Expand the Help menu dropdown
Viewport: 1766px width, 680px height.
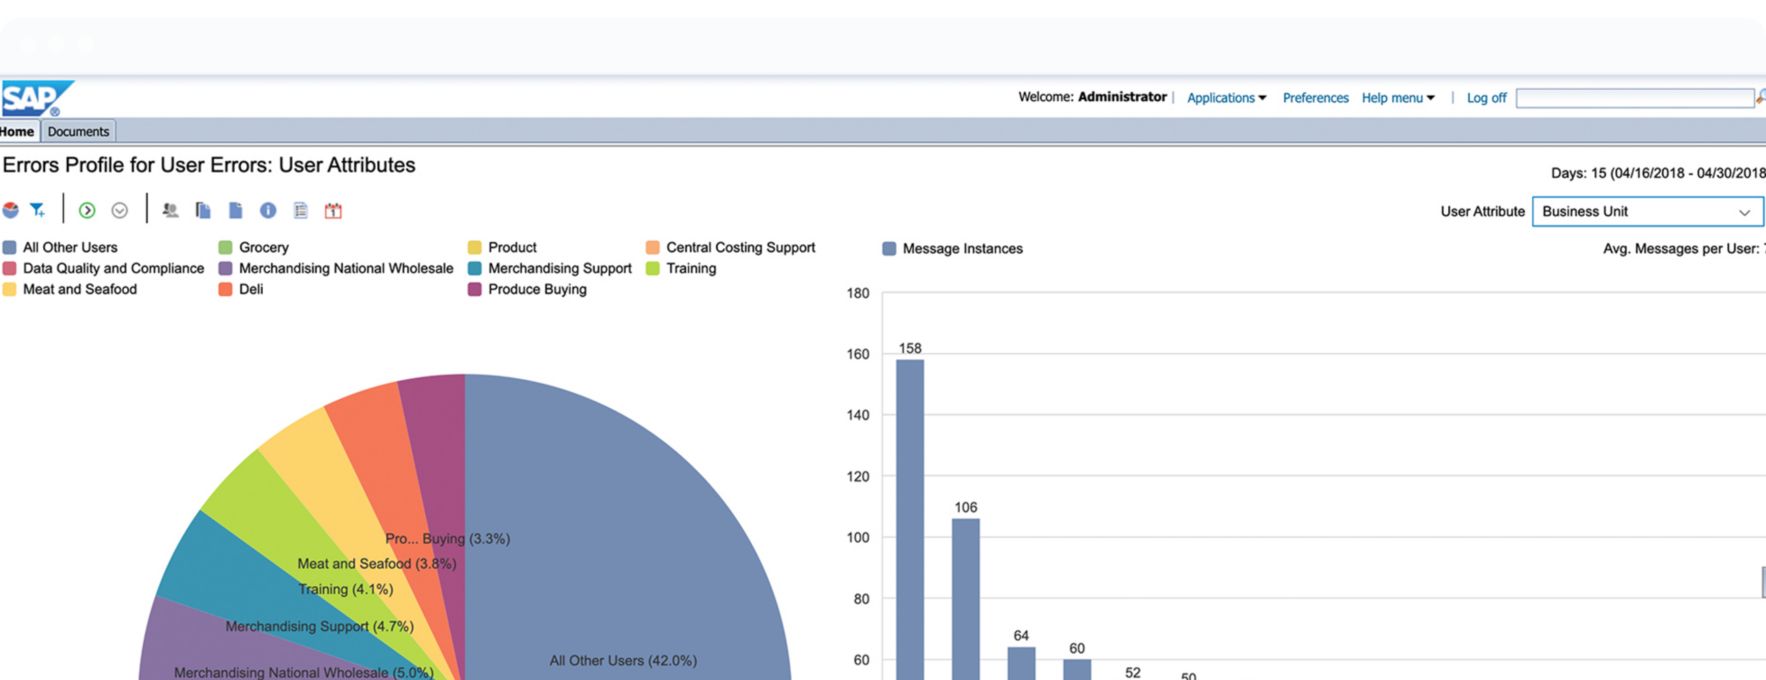pyautogui.click(x=1397, y=98)
